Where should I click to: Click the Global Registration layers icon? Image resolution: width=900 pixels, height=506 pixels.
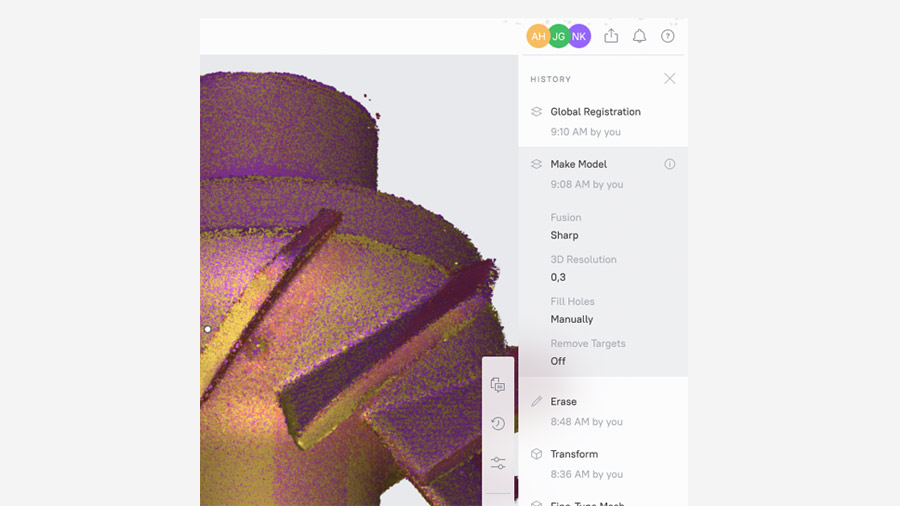537,112
